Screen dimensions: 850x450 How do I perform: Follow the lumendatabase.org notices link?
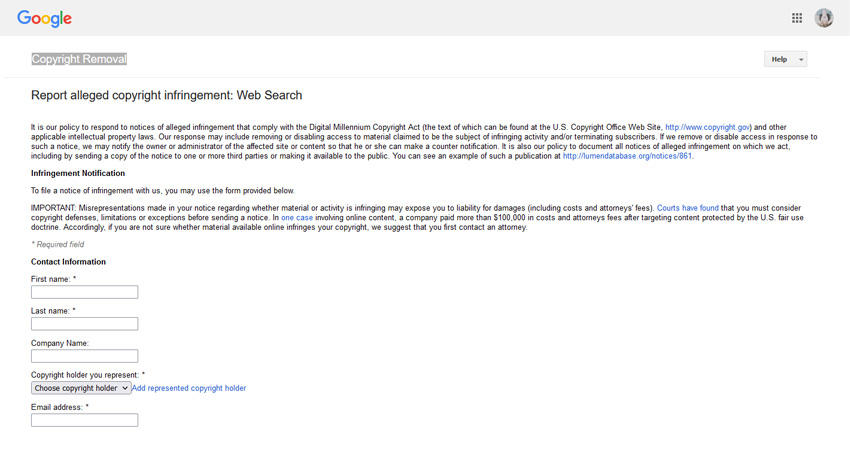(x=627, y=156)
